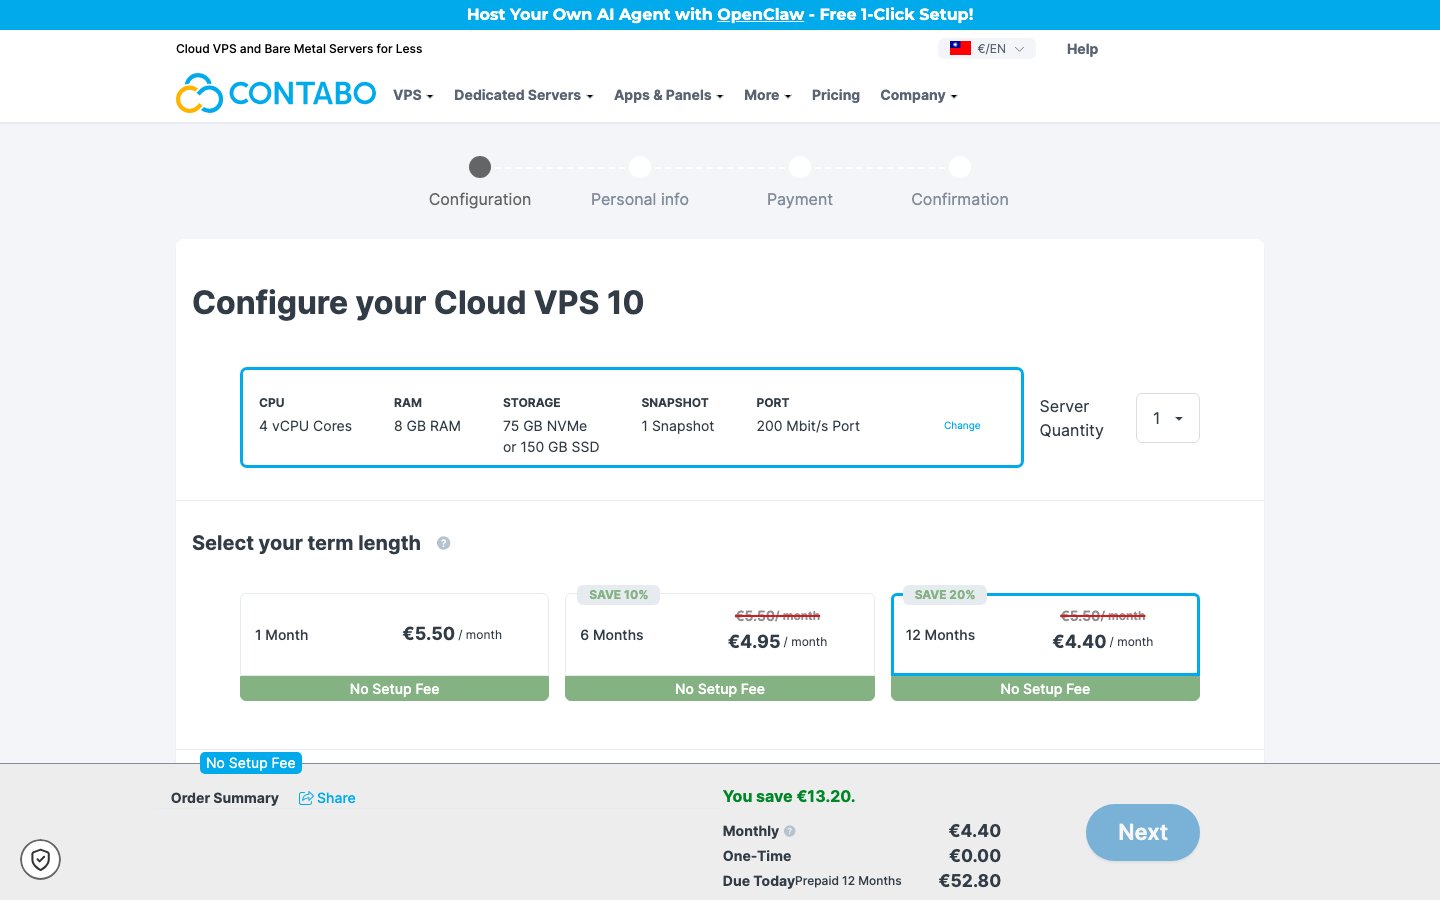Open the €/EN currency language selector
Image resolution: width=1440 pixels, height=900 pixels.
coord(987,48)
